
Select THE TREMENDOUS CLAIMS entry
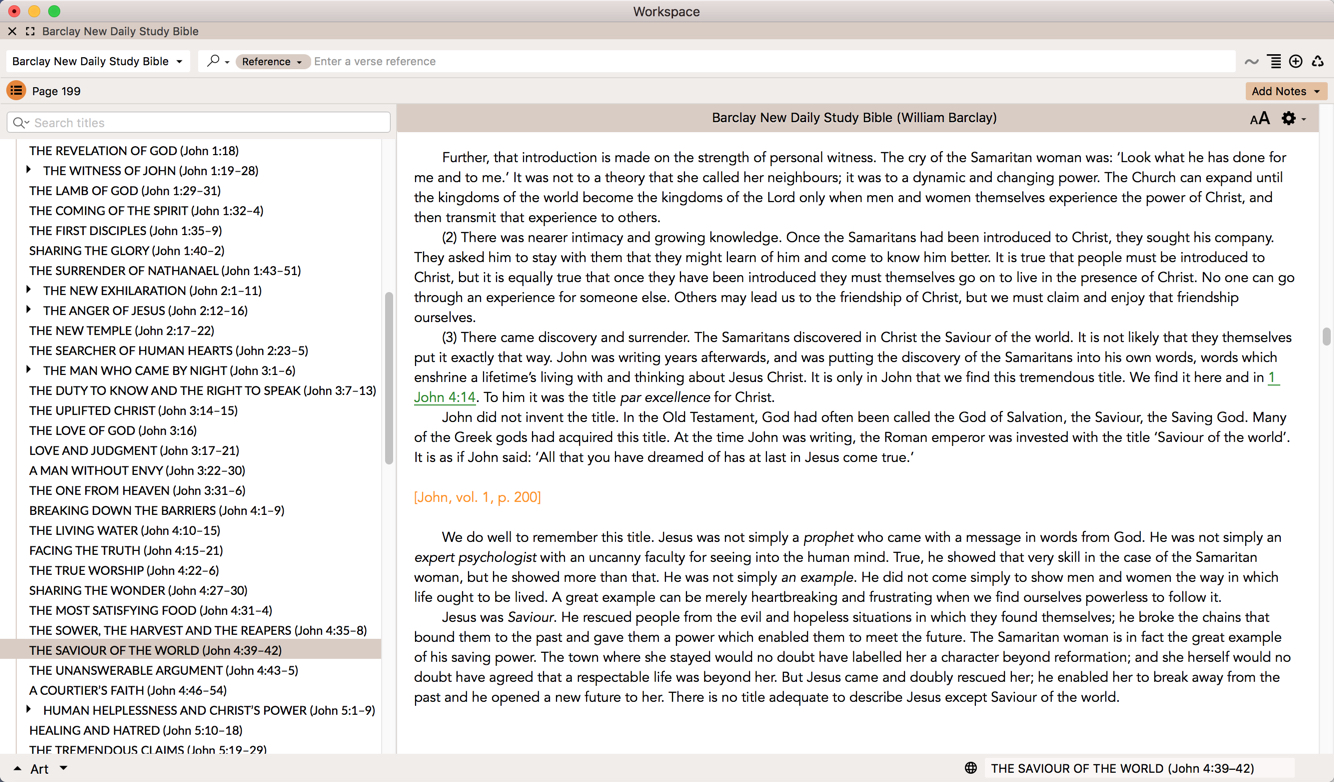pos(148,749)
